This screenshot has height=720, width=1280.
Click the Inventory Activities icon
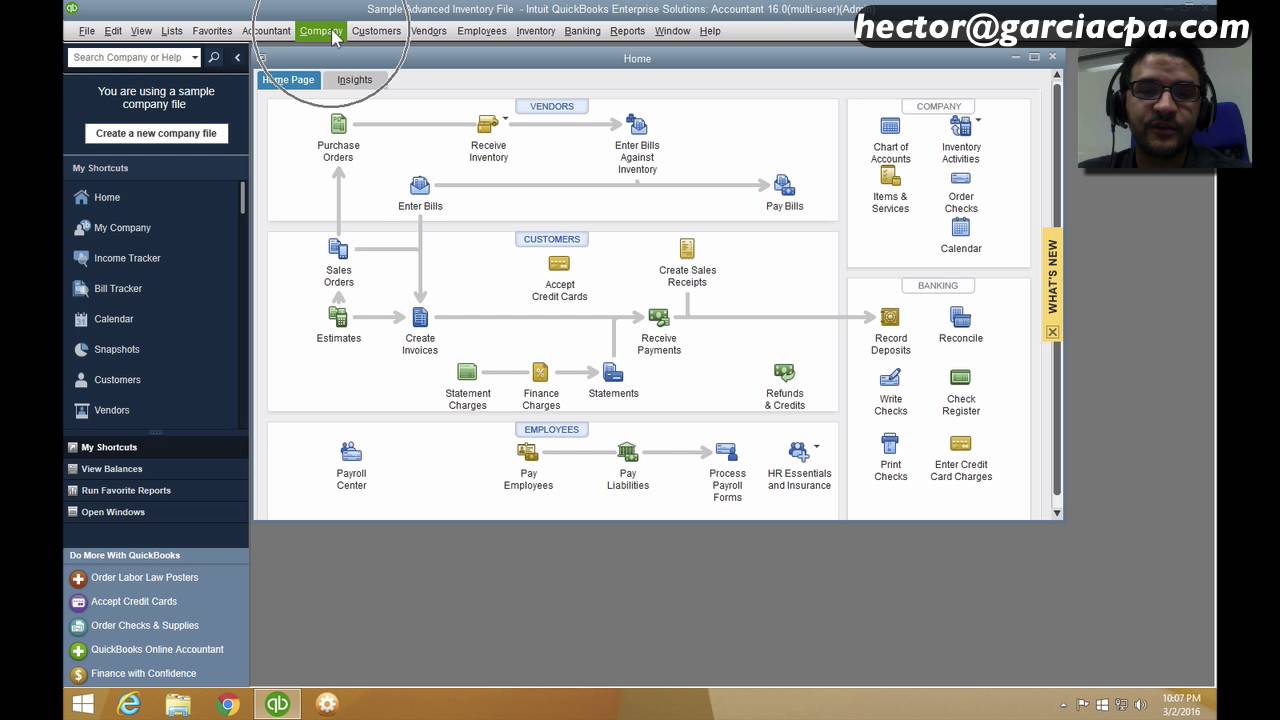[959, 126]
